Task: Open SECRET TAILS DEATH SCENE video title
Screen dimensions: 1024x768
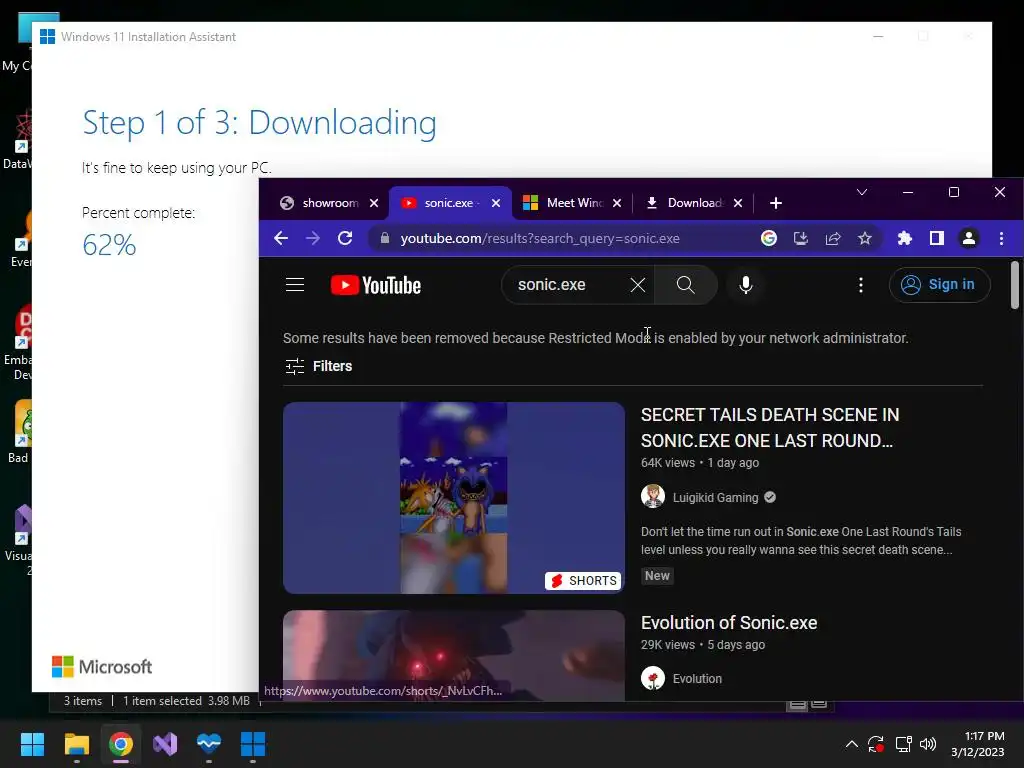Action: point(770,428)
